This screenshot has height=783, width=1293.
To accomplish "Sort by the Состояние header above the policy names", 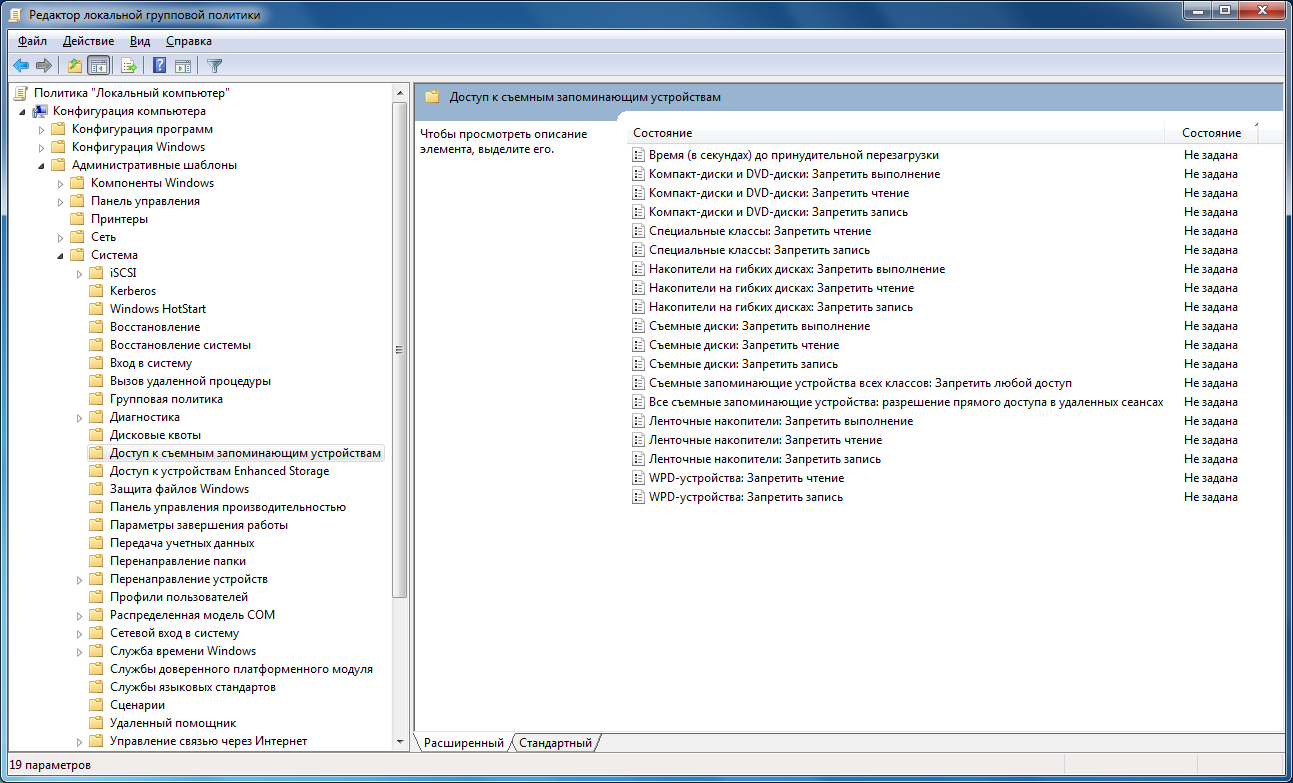I will pyautogui.click(x=896, y=133).
